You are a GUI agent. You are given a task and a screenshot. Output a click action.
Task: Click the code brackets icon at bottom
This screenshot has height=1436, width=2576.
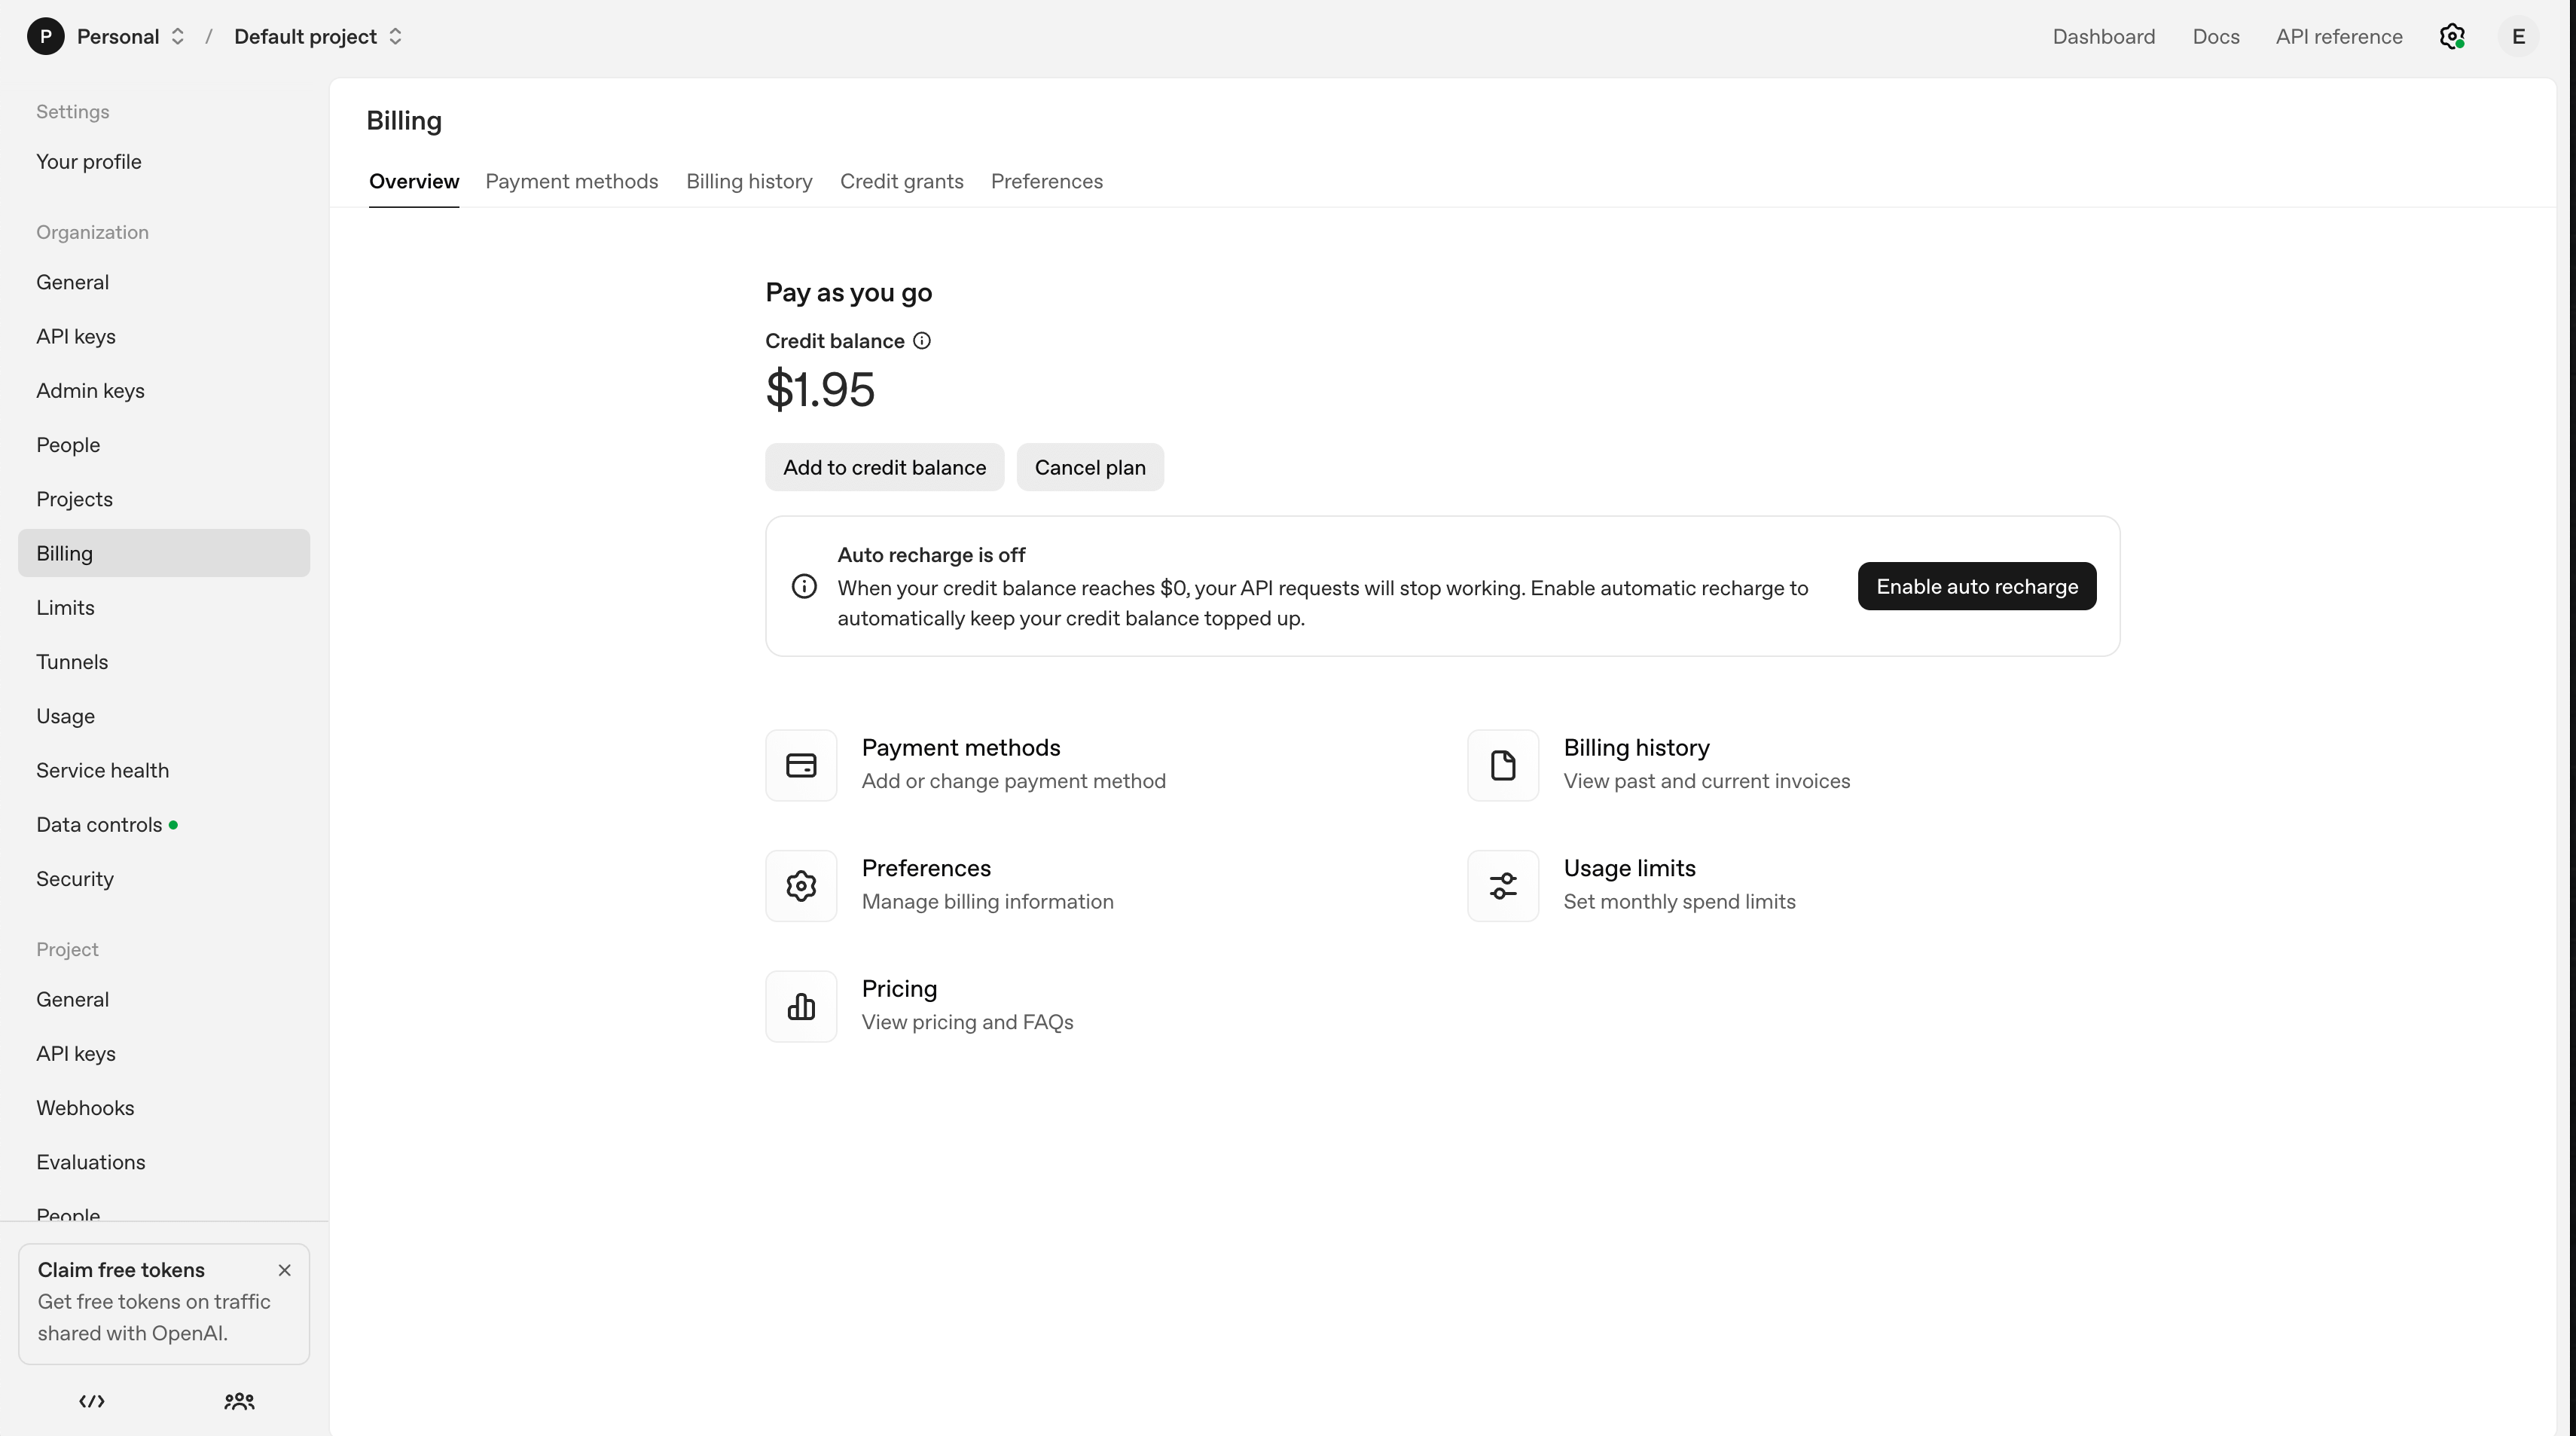(92, 1401)
